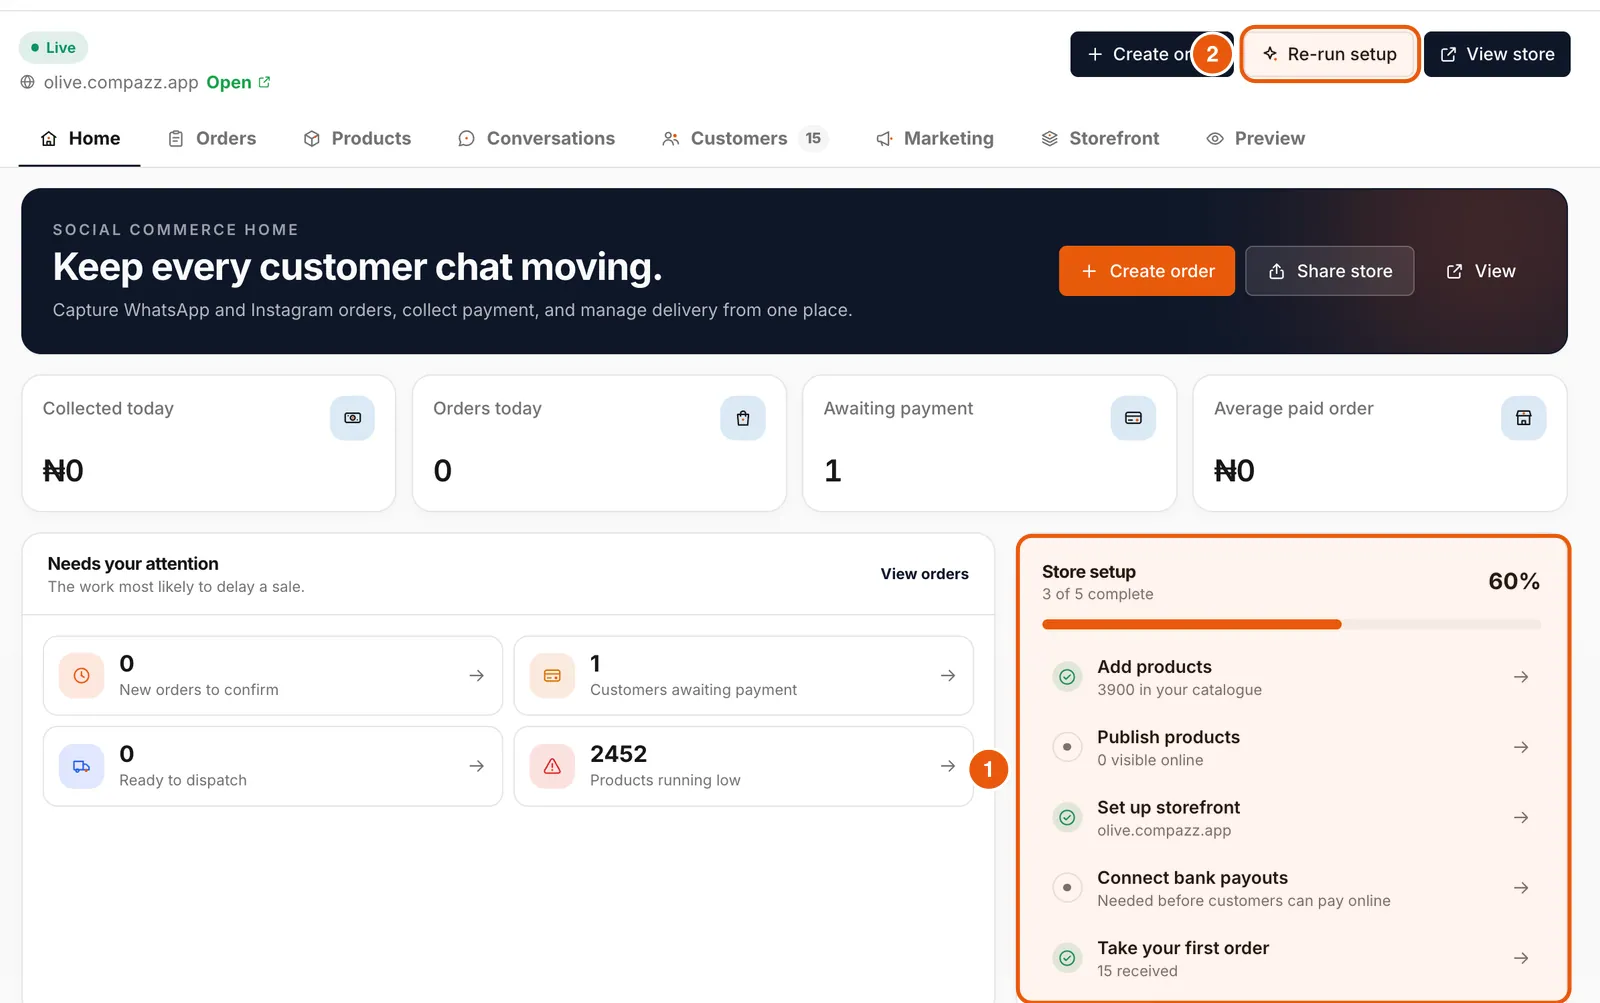Open Add products setup step arrow
The height and width of the screenshot is (1003, 1600).
[1521, 677]
